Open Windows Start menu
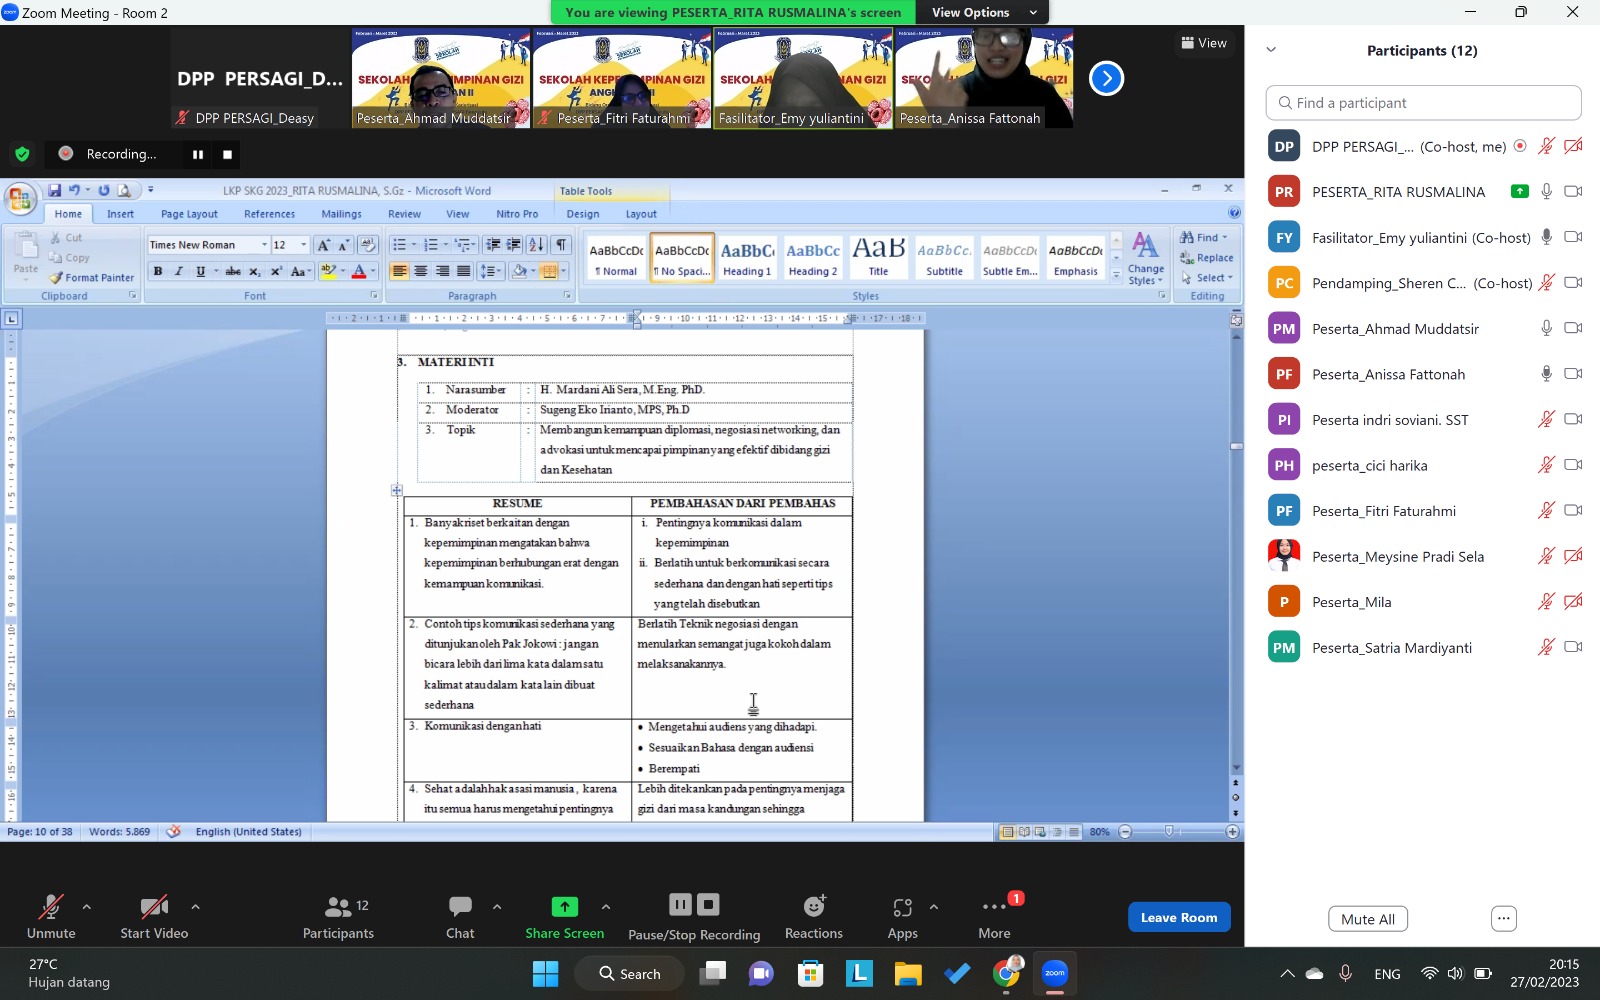Viewport: 1600px width, 1000px height. point(545,973)
